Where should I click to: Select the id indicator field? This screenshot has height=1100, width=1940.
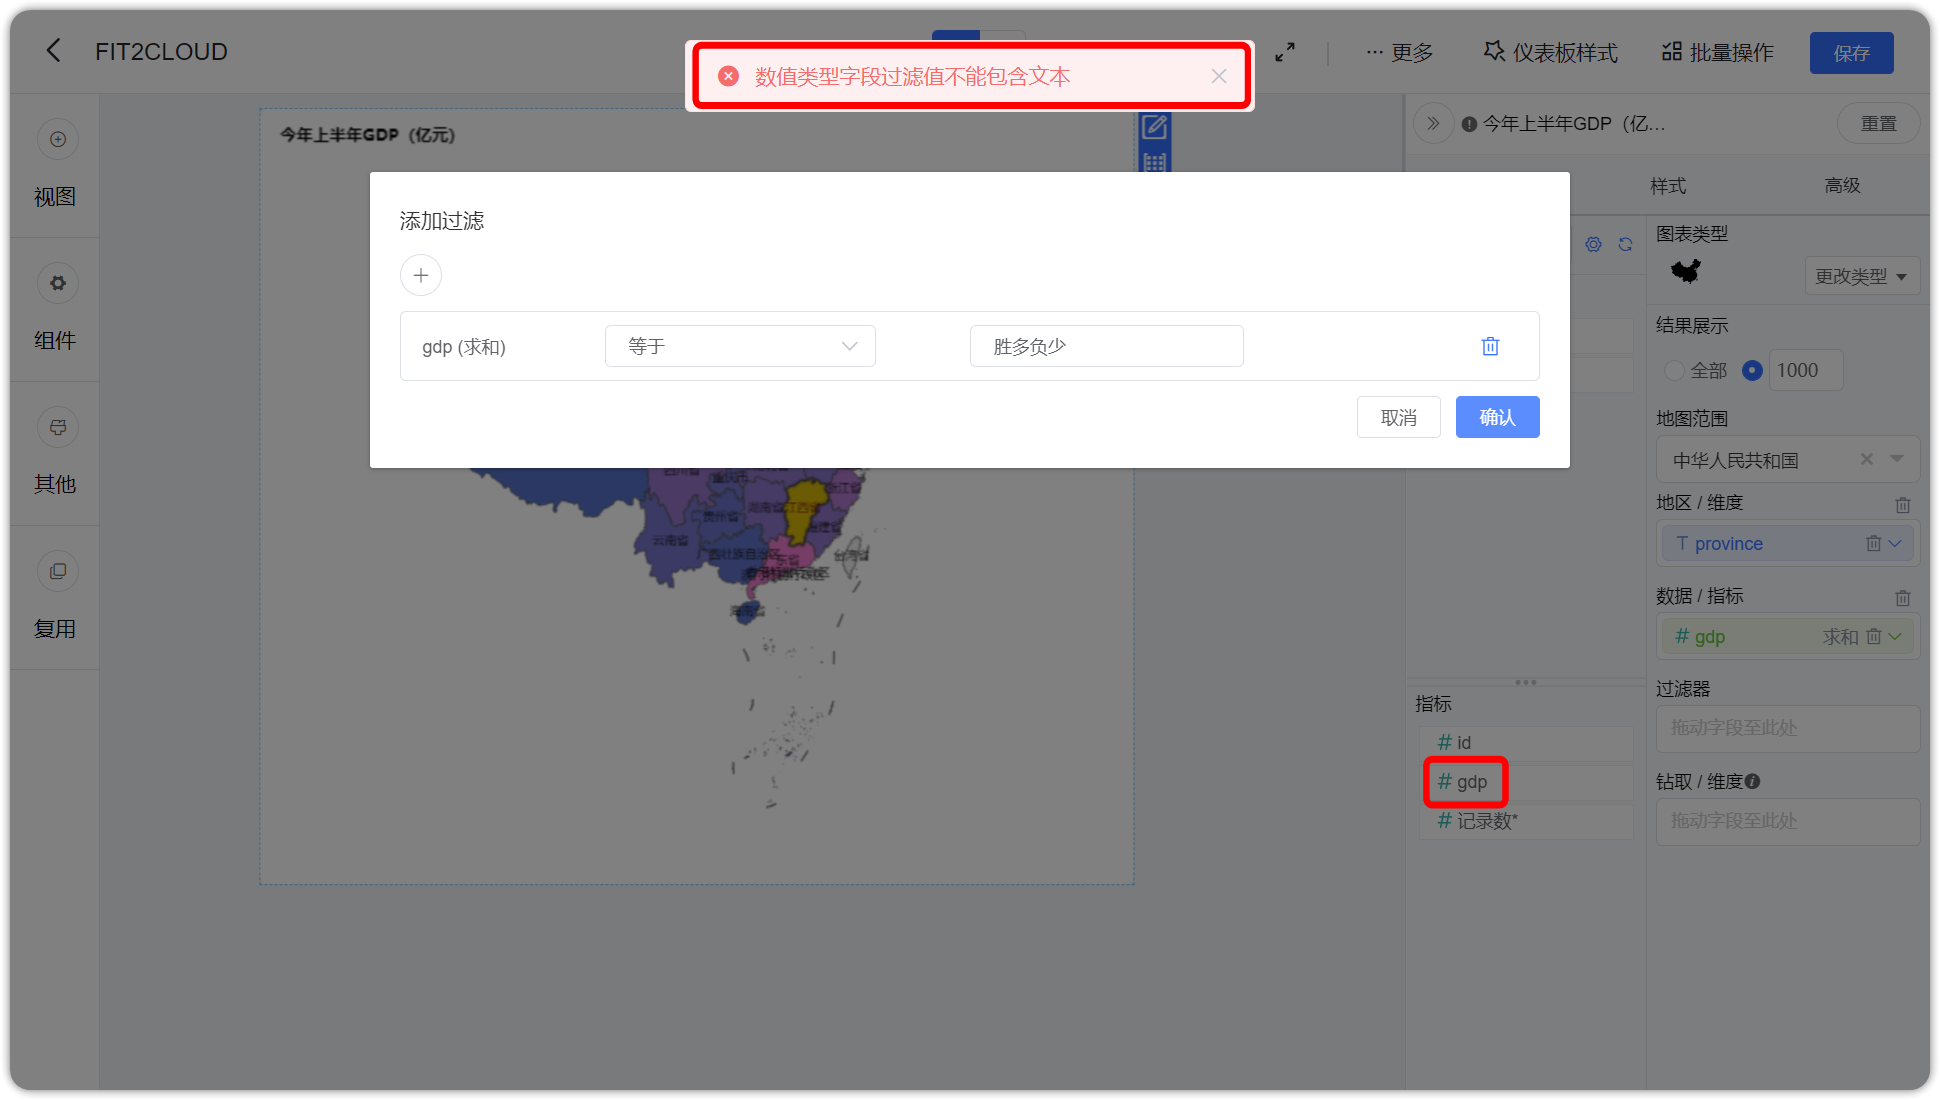(x=1526, y=743)
